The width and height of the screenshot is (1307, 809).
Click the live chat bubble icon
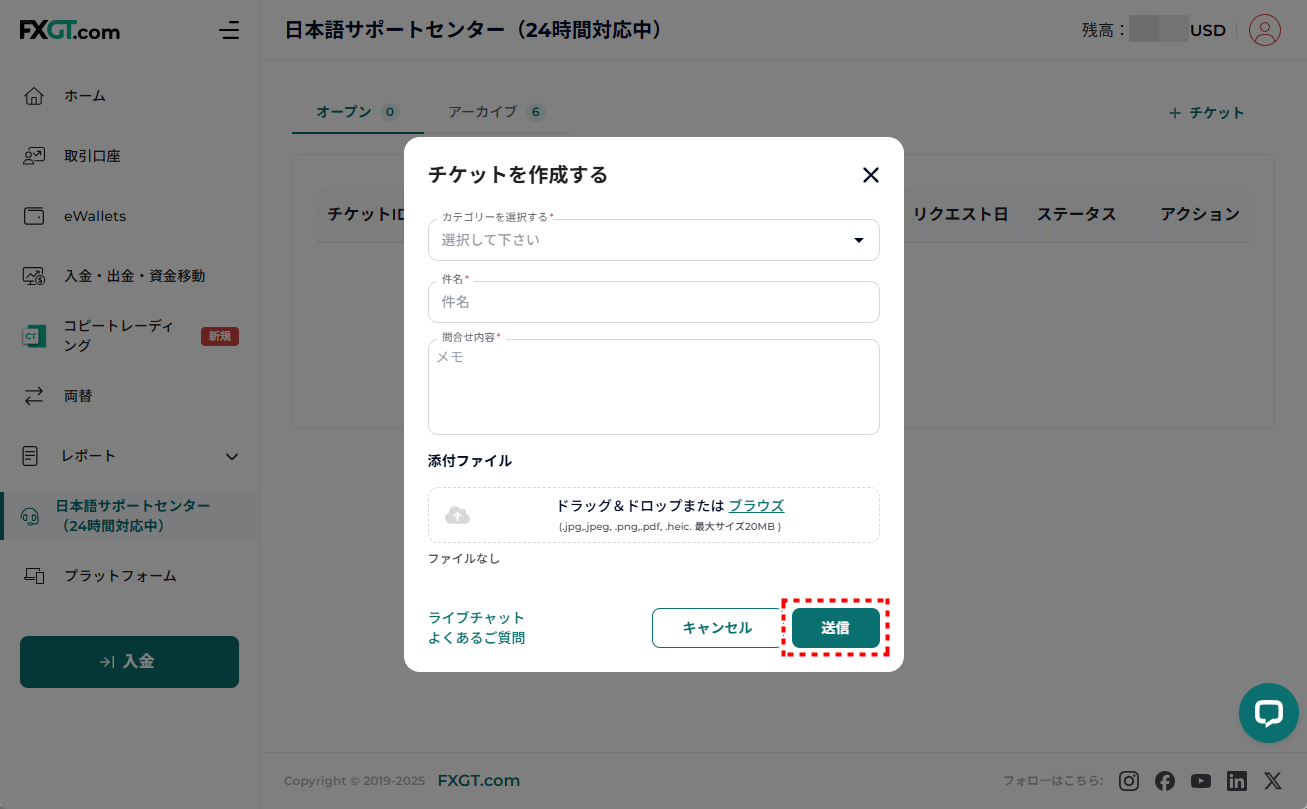1268,713
